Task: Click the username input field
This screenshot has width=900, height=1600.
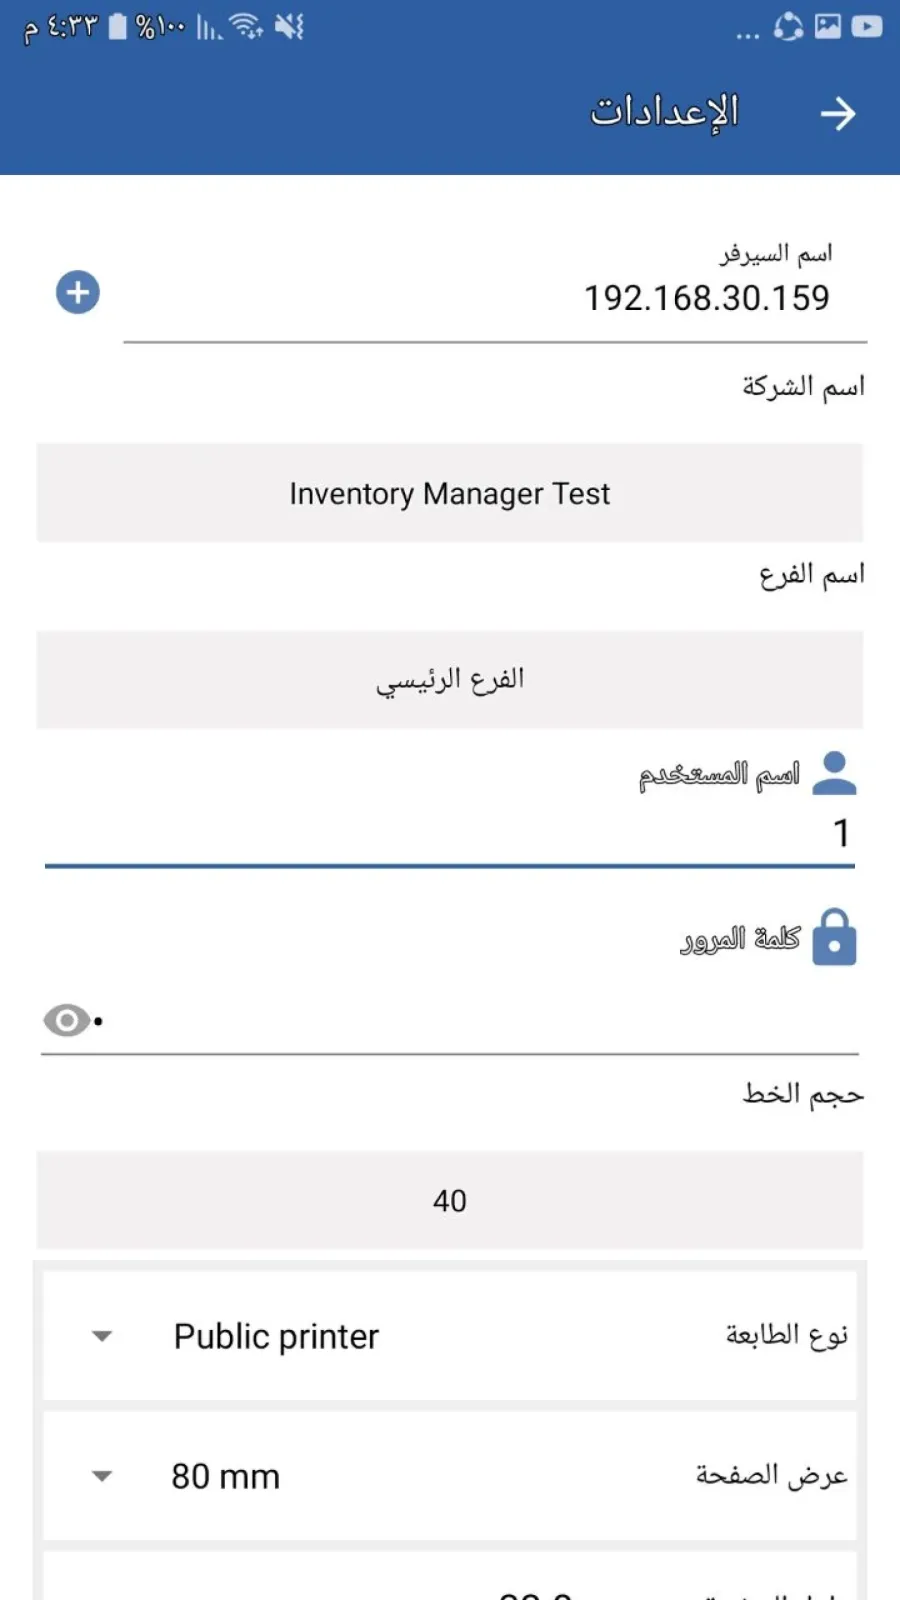Action: [x=450, y=833]
